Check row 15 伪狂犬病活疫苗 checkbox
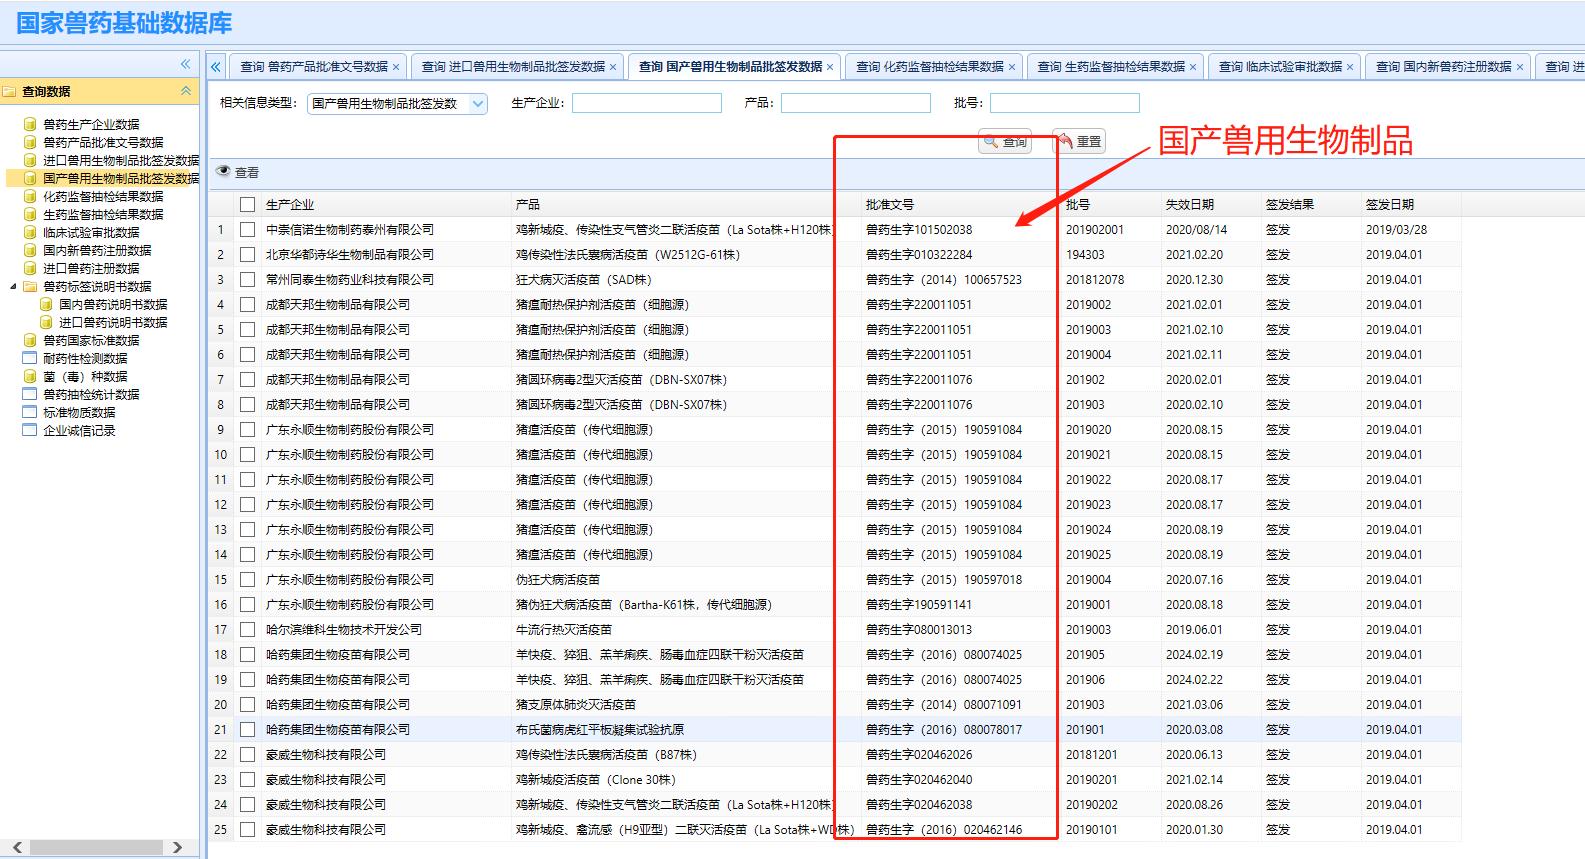This screenshot has height=859, width=1585. pos(247,579)
